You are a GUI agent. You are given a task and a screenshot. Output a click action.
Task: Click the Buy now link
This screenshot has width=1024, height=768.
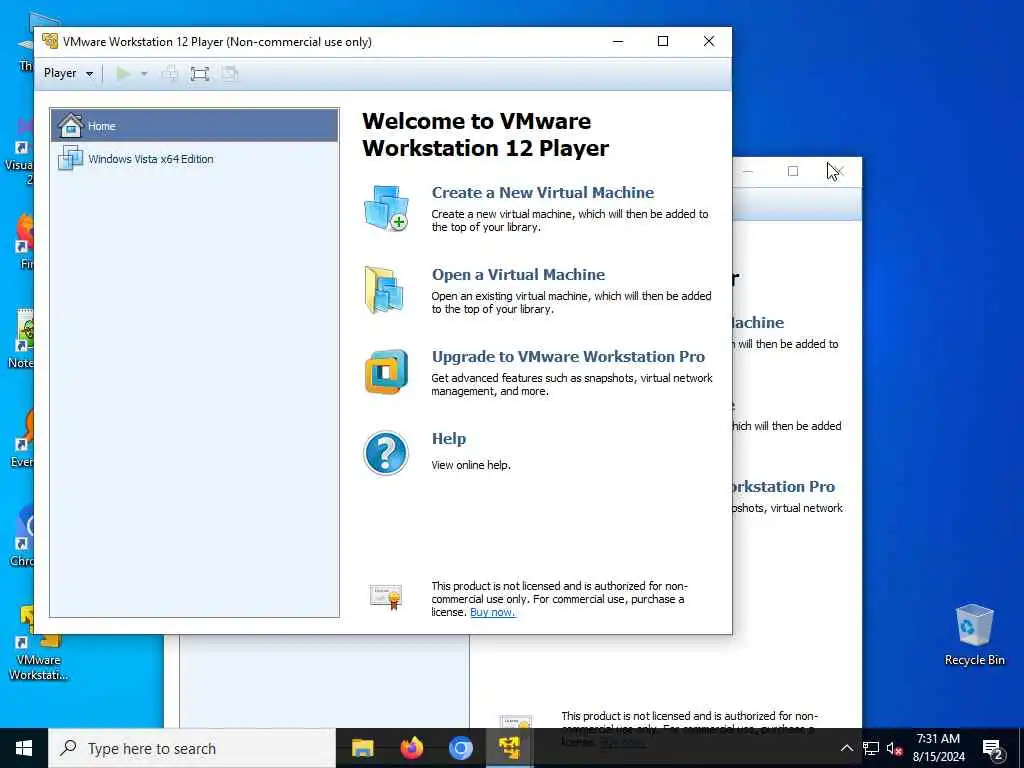point(492,612)
